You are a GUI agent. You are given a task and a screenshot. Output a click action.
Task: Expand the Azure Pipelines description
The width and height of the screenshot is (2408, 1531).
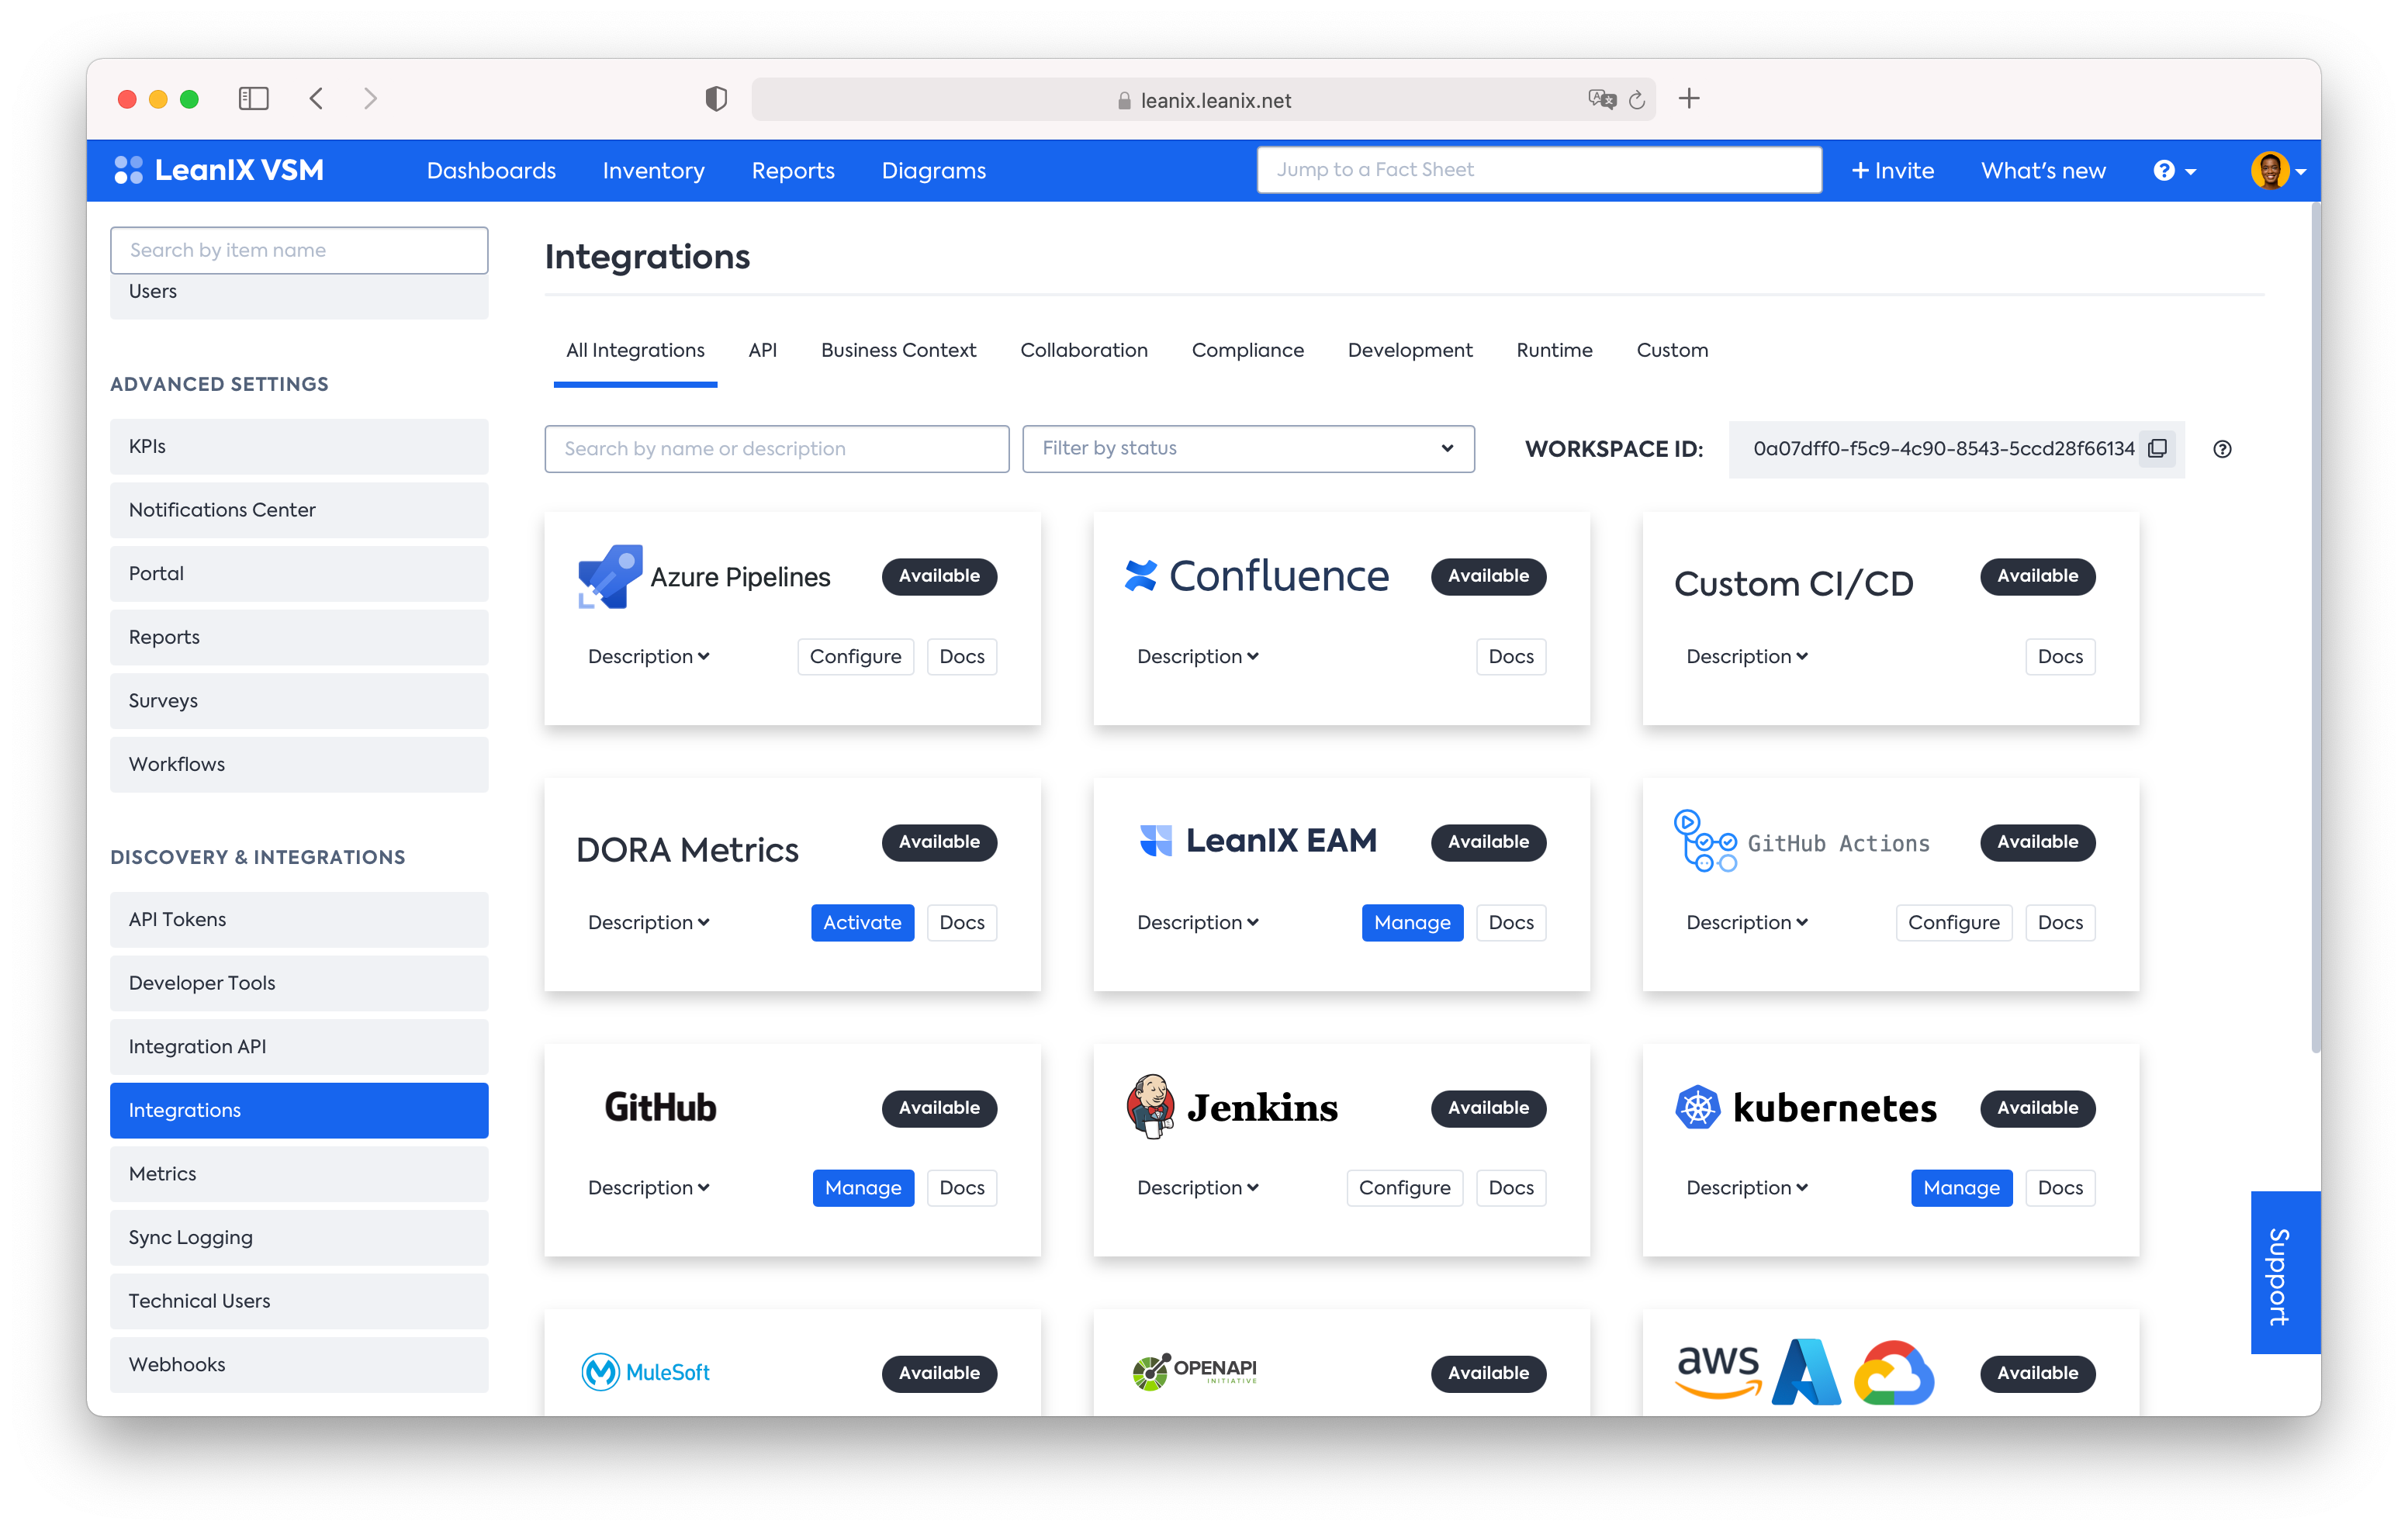tap(649, 657)
